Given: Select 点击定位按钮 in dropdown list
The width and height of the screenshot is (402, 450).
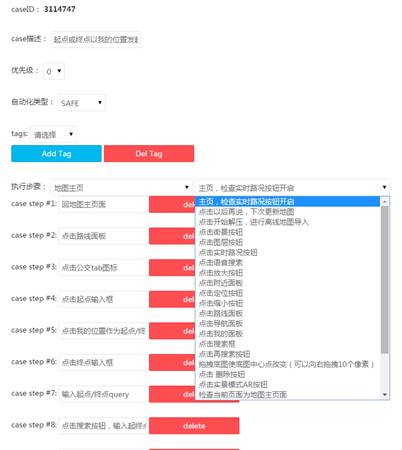Looking at the screenshot, I should click(x=221, y=293).
